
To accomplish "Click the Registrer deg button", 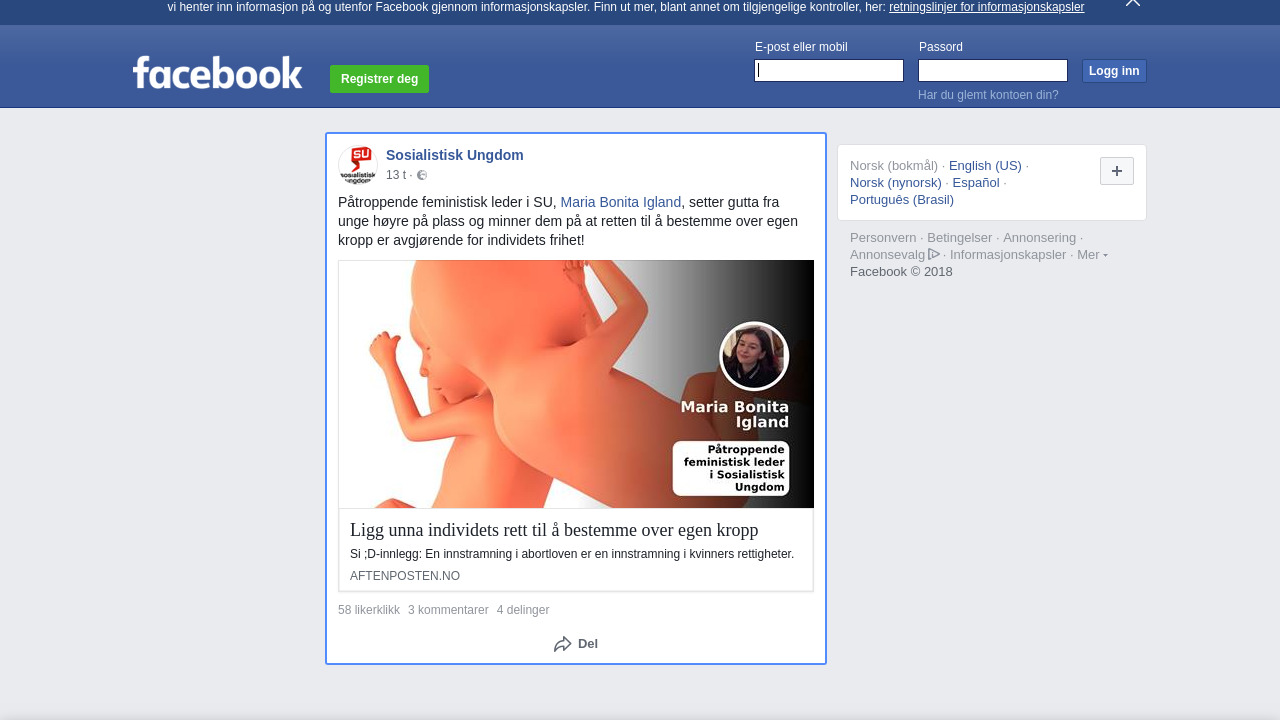I will [x=379, y=79].
